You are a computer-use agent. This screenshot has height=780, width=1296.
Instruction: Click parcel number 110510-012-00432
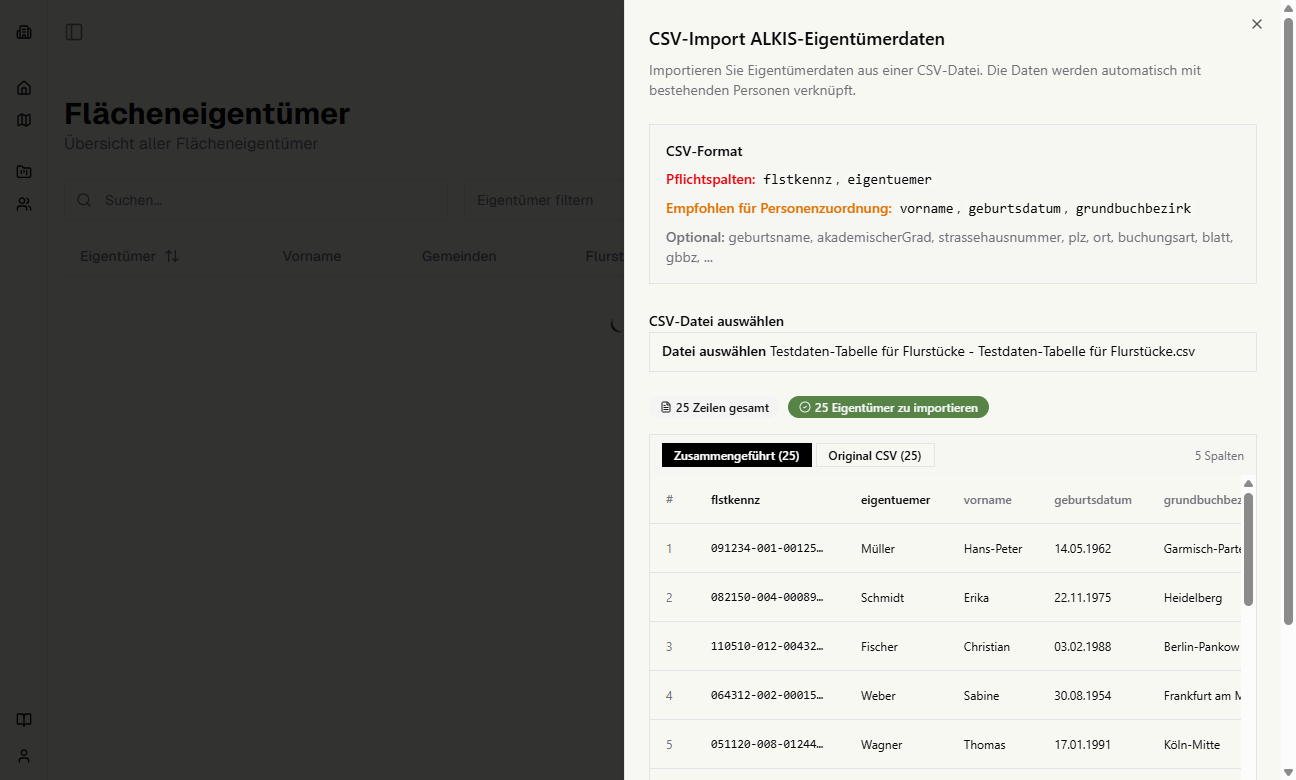(x=768, y=647)
